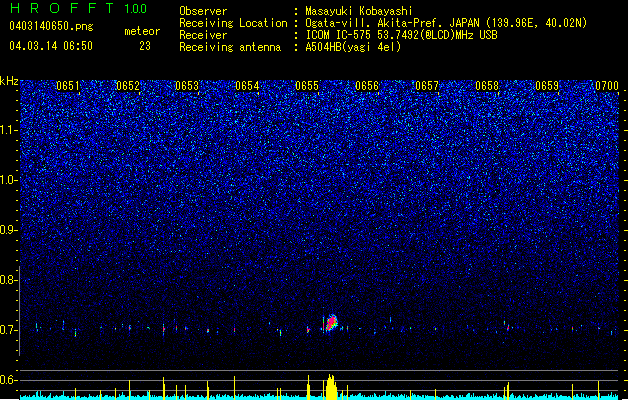The height and width of the screenshot is (400, 629).
Task: Click the HROFFT 1.0.0 title text
Action: [x=78, y=8]
